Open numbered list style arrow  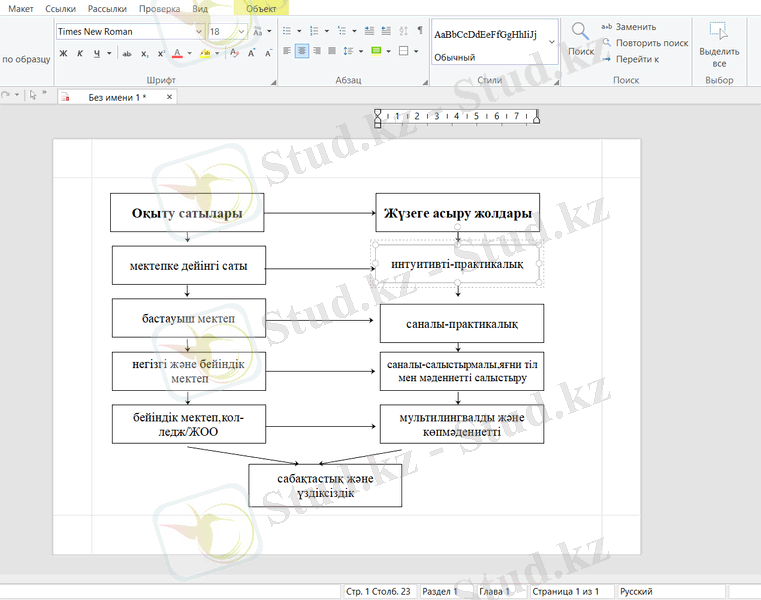click(327, 31)
